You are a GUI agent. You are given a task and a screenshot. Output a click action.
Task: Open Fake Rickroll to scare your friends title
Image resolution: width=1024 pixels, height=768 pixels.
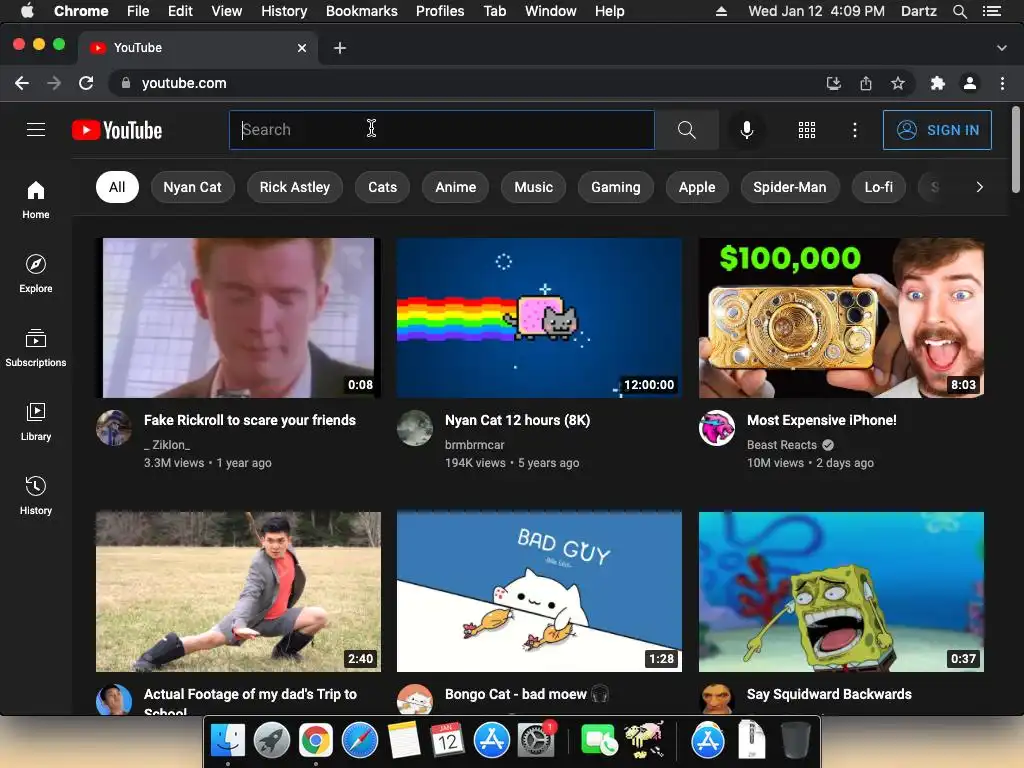pyautogui.click(x=249, y=420)
